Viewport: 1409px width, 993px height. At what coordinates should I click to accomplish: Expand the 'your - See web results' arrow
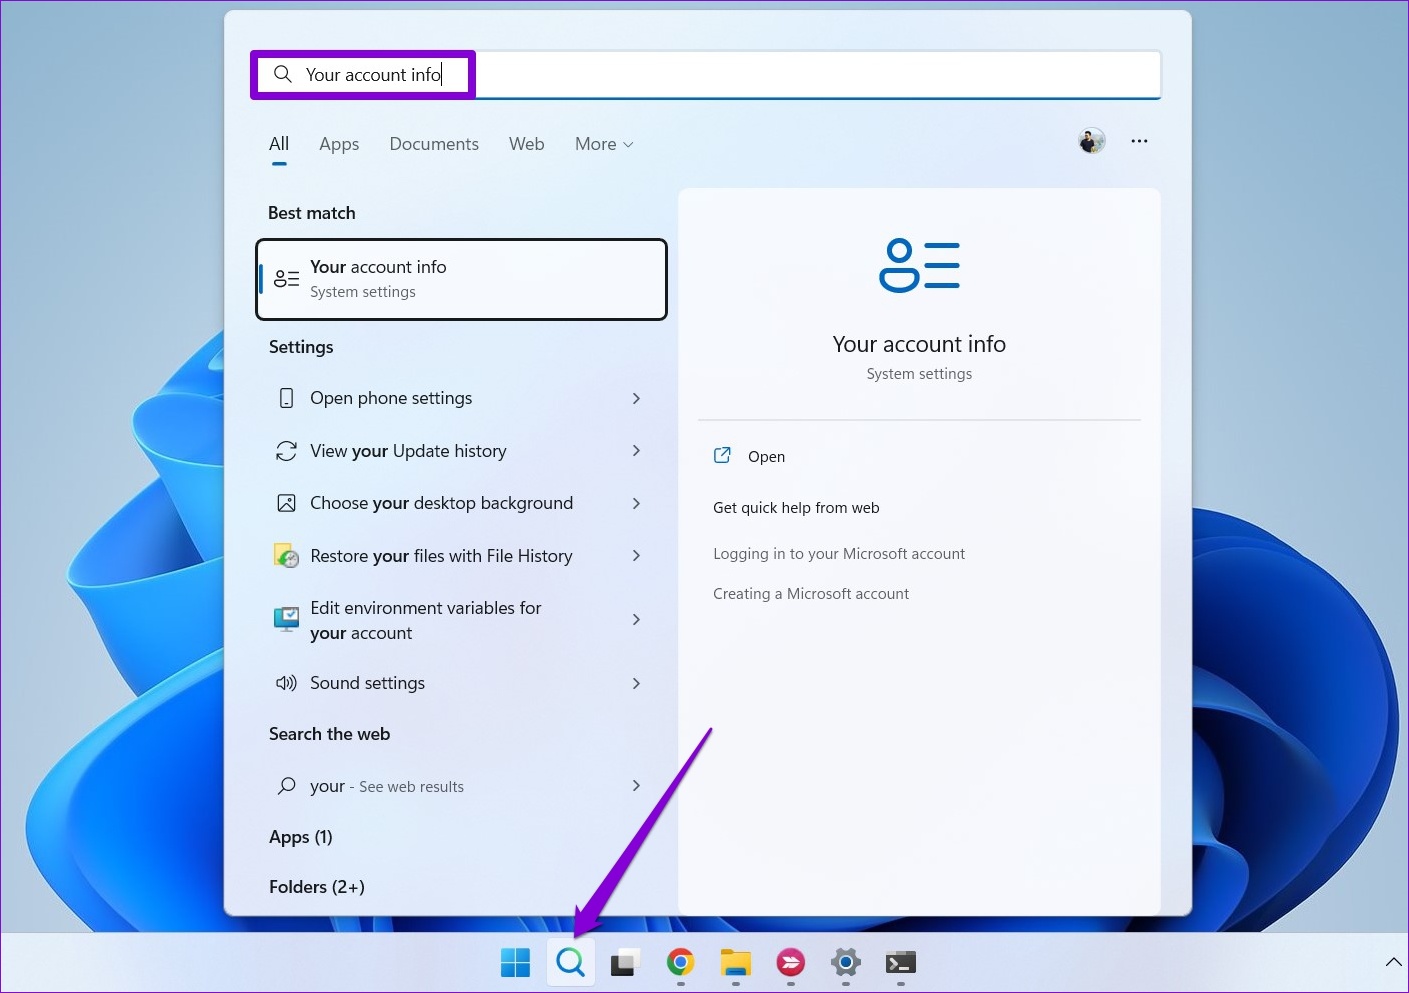pos(636,786)
